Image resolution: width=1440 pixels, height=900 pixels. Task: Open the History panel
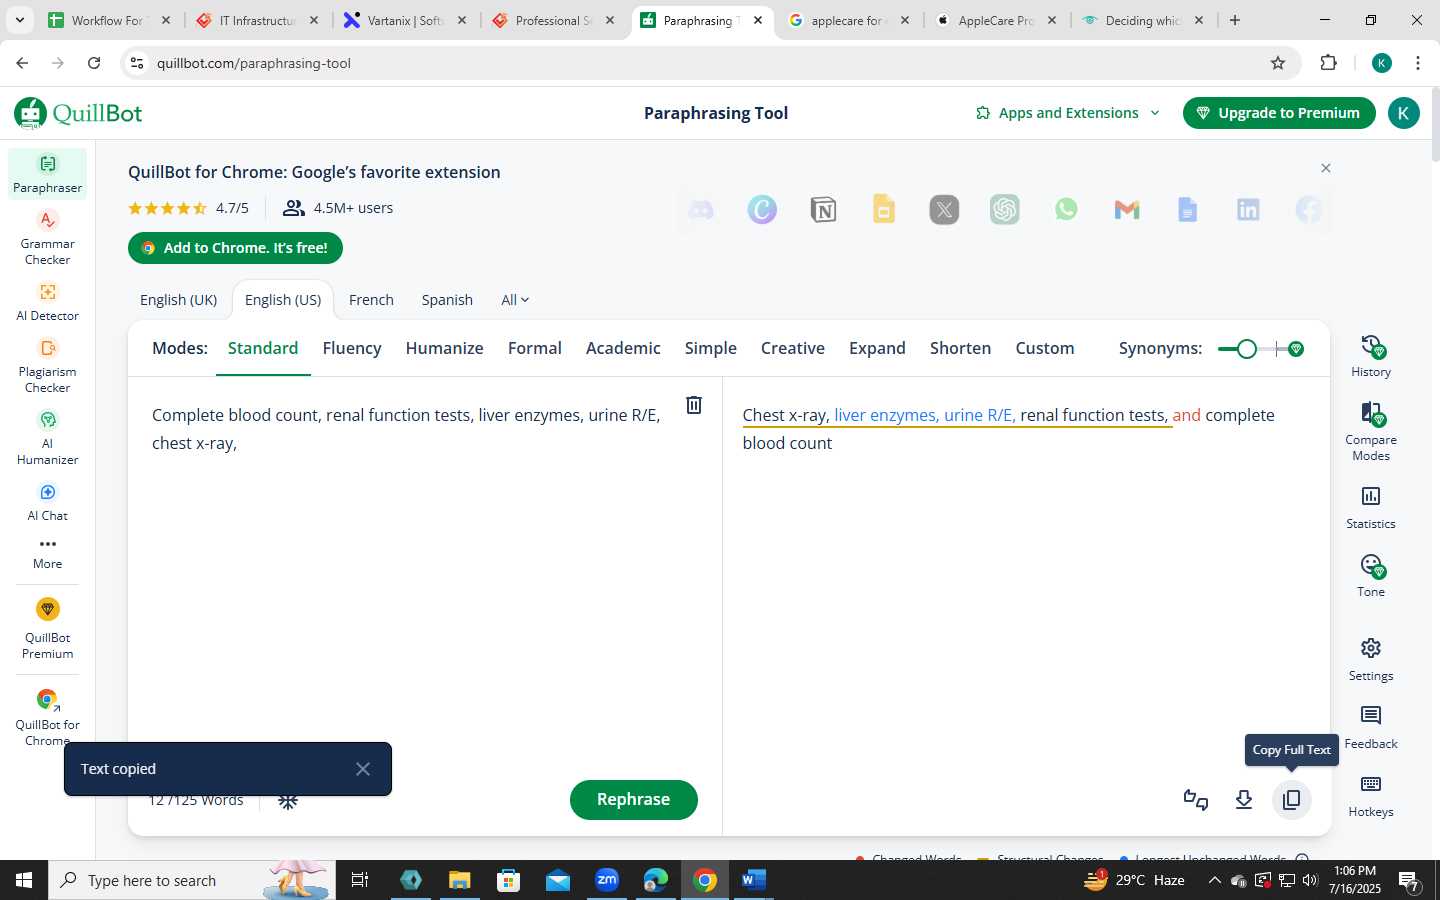click(x=1370, y=357)
